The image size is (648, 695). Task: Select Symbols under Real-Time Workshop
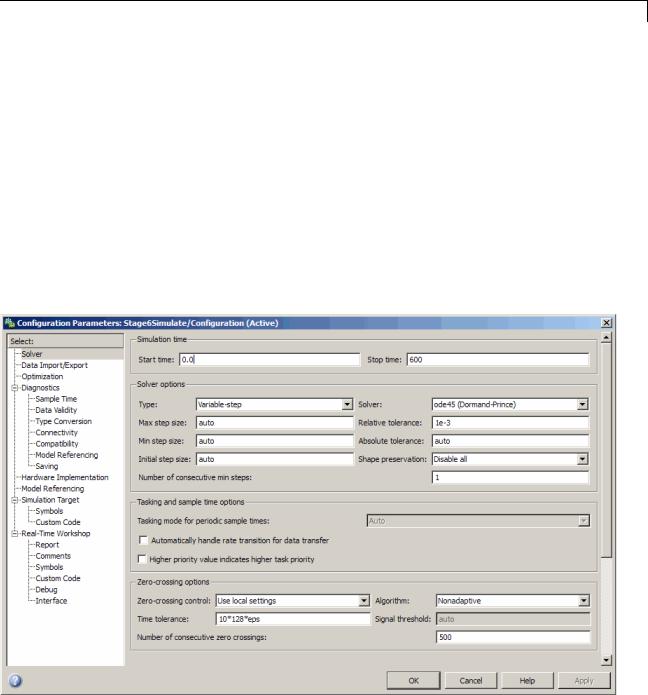(49, 567)
